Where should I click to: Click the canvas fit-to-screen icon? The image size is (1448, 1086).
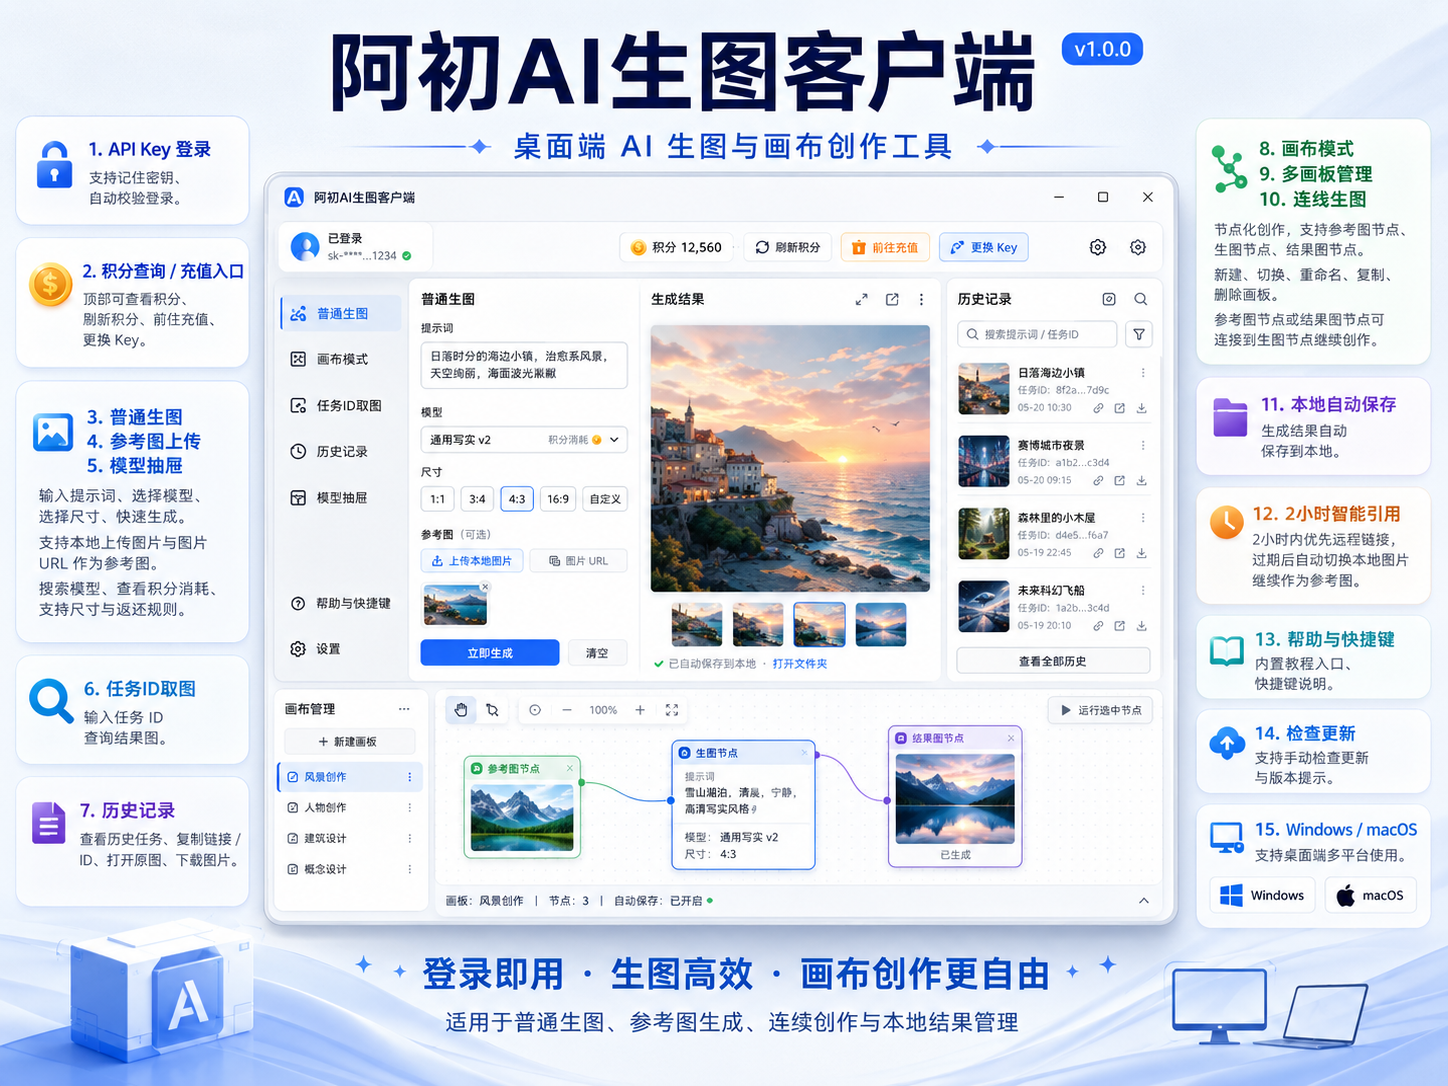pos(672,710)
